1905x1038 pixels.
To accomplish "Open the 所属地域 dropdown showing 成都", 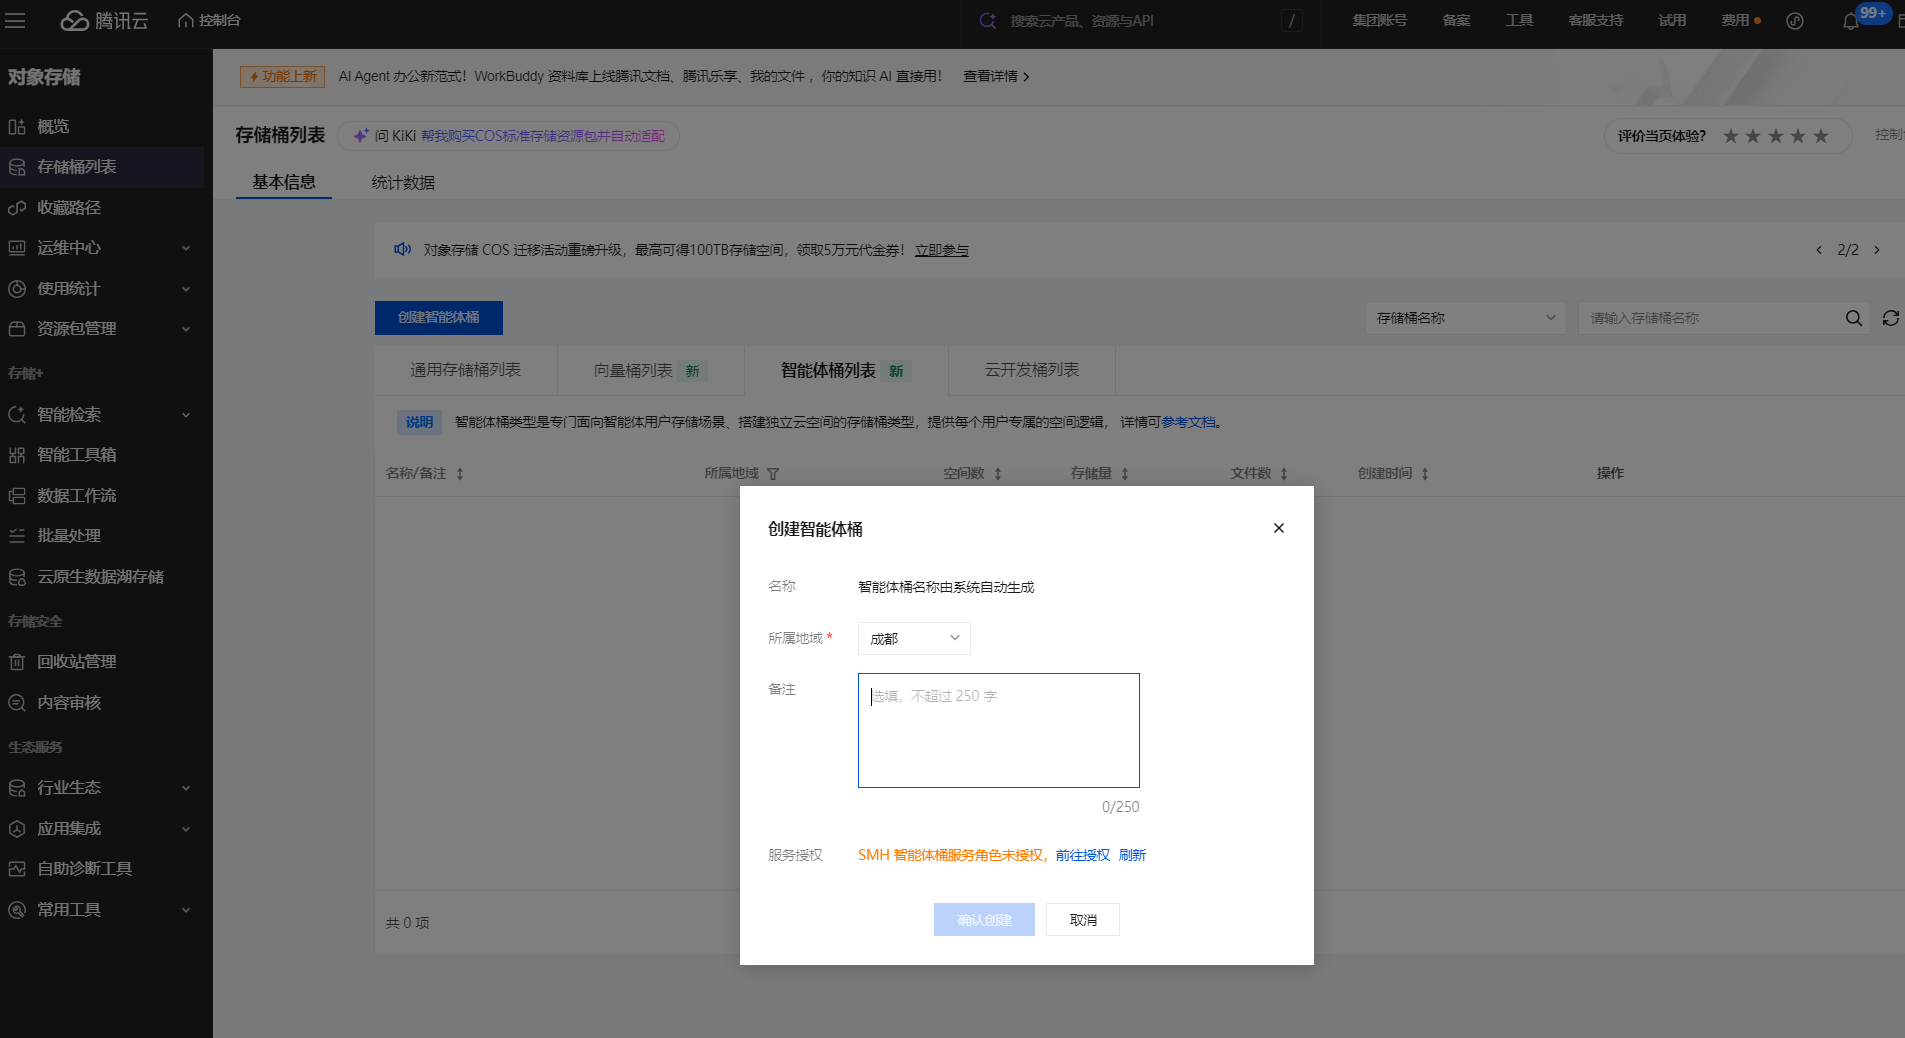I will (914, 638).
